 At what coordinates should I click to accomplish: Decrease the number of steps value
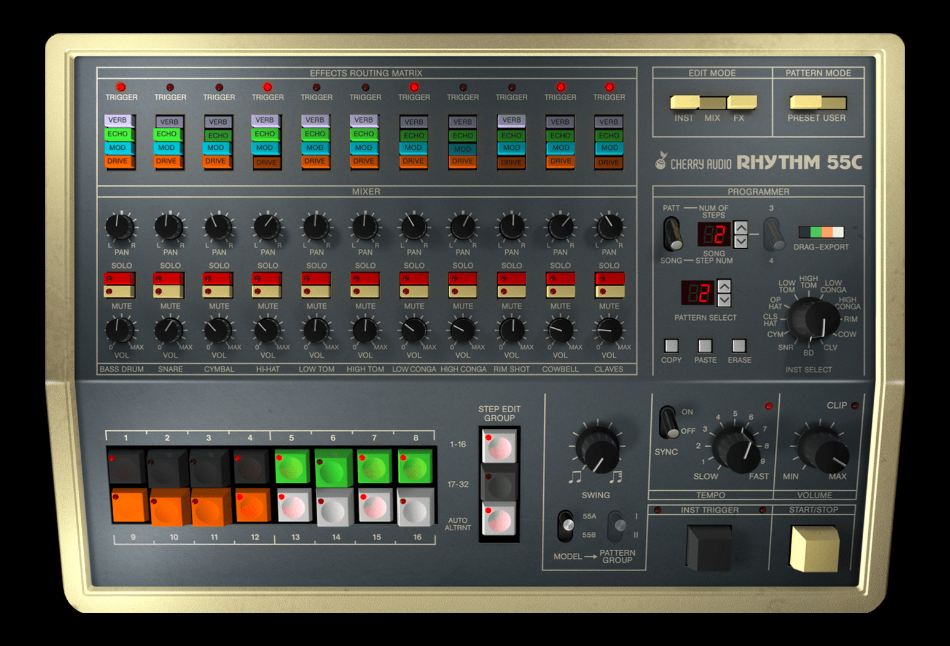(x=740, y=241)
